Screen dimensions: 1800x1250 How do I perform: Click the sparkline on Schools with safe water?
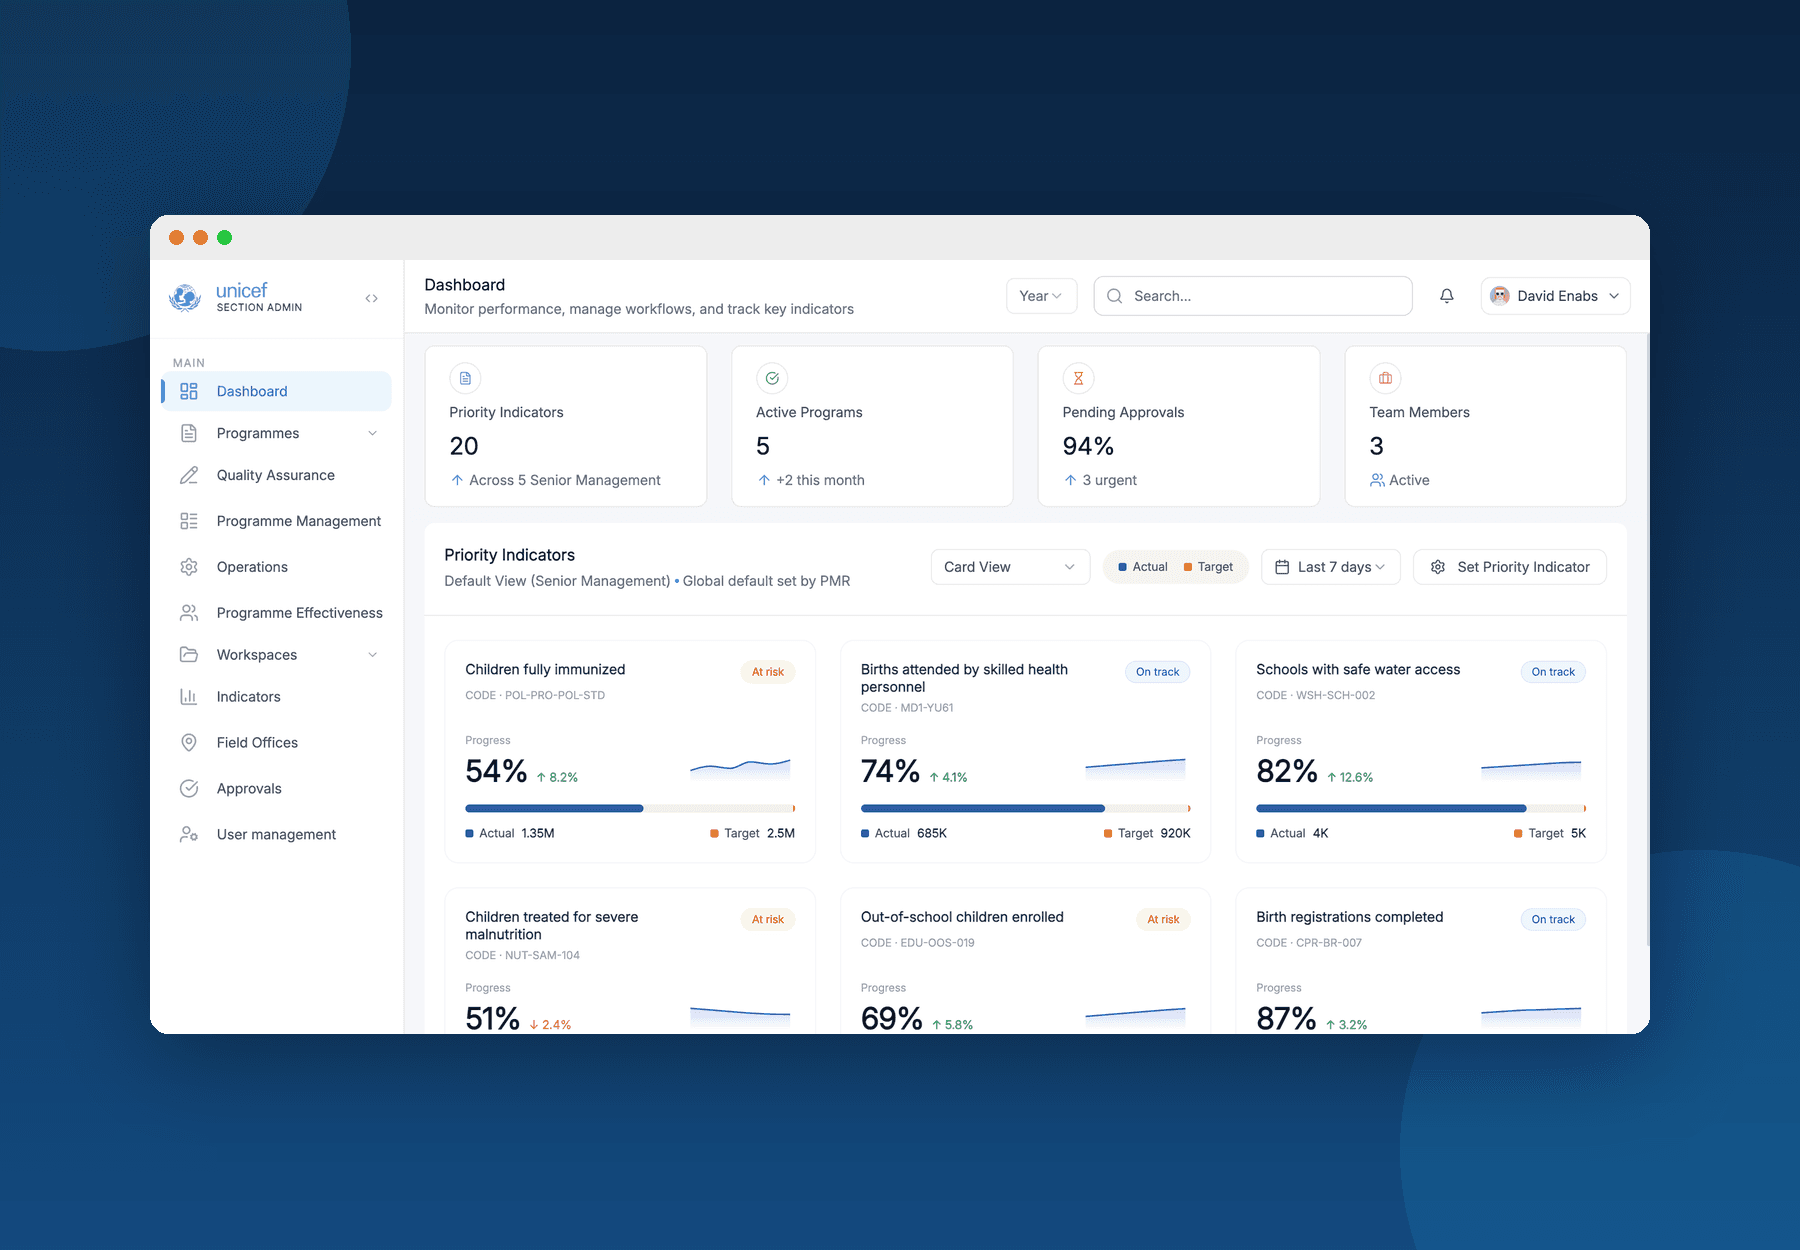pyautogui.click(x=1531, y=768)
